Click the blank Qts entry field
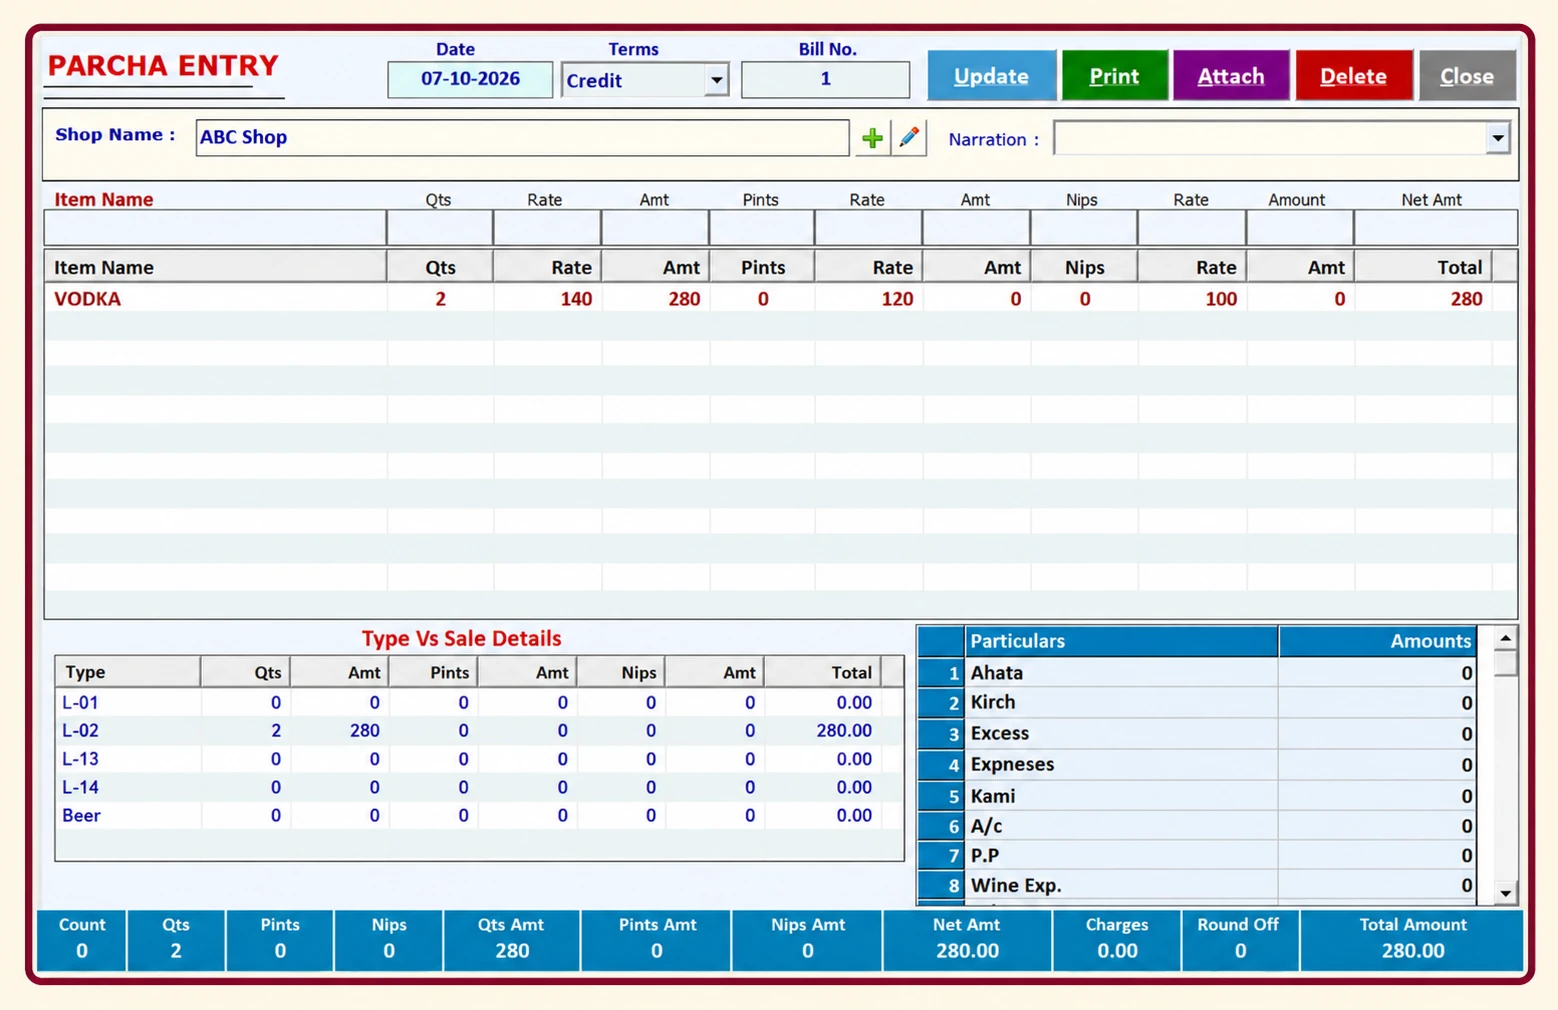 [x=440, y=228]
